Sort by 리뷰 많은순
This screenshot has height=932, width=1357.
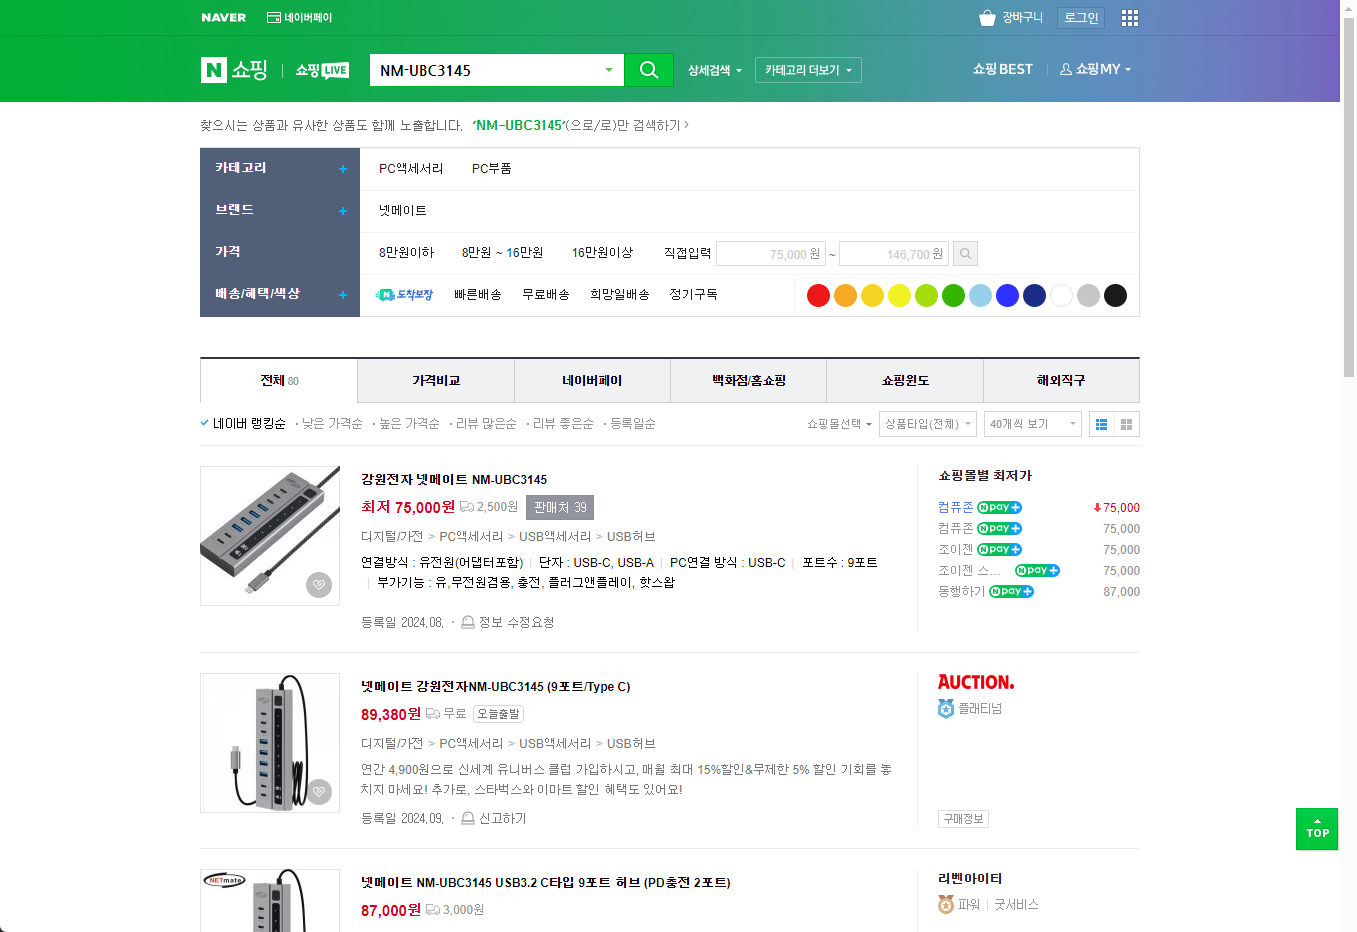coord(486,424)
